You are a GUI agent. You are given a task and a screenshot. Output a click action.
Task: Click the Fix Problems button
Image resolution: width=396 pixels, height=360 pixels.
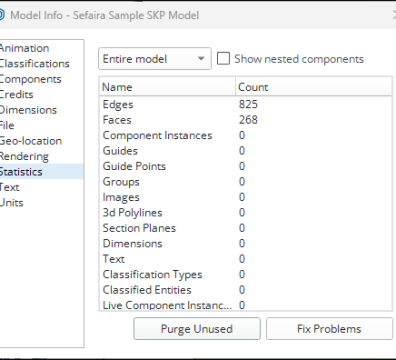click(329, 329)
